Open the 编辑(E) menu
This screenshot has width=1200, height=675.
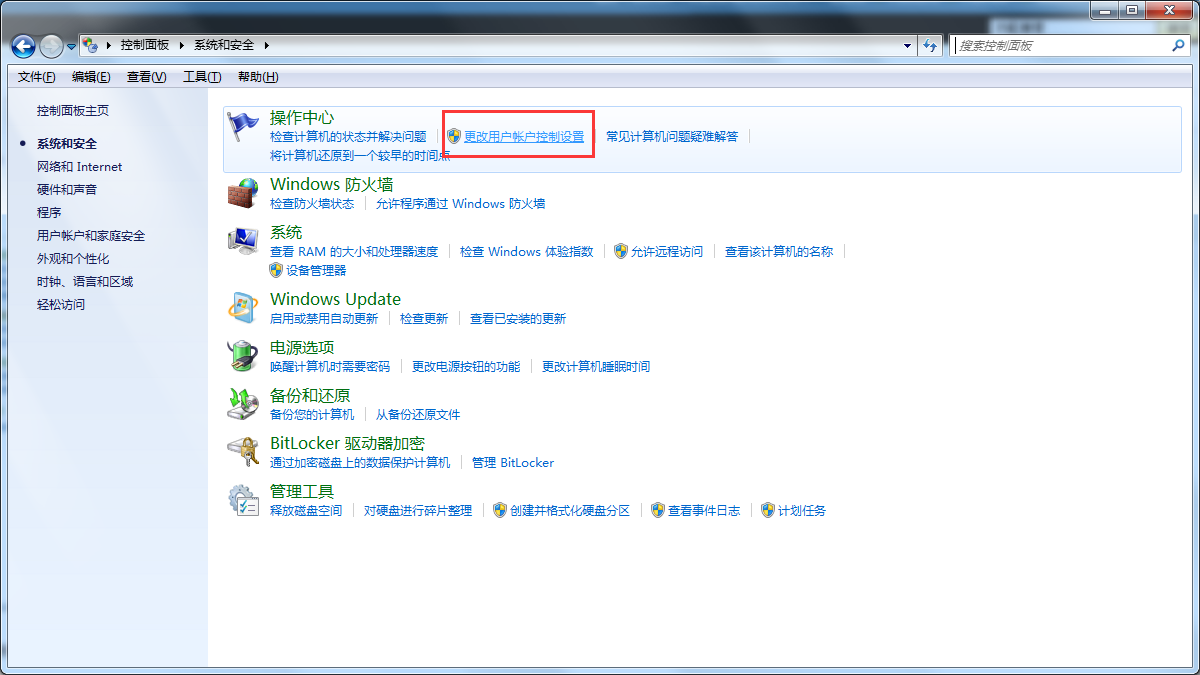(91, 77)
